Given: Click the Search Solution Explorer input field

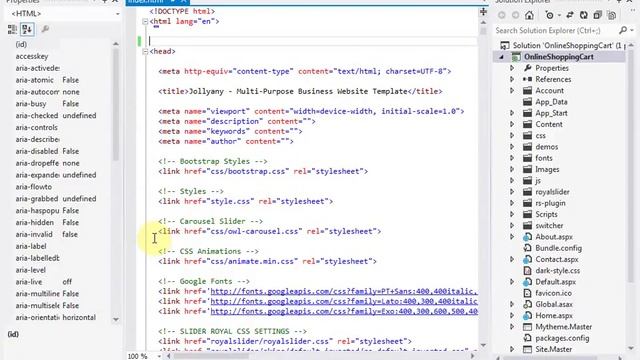Looking at the screenshot, I should point(555,30).
